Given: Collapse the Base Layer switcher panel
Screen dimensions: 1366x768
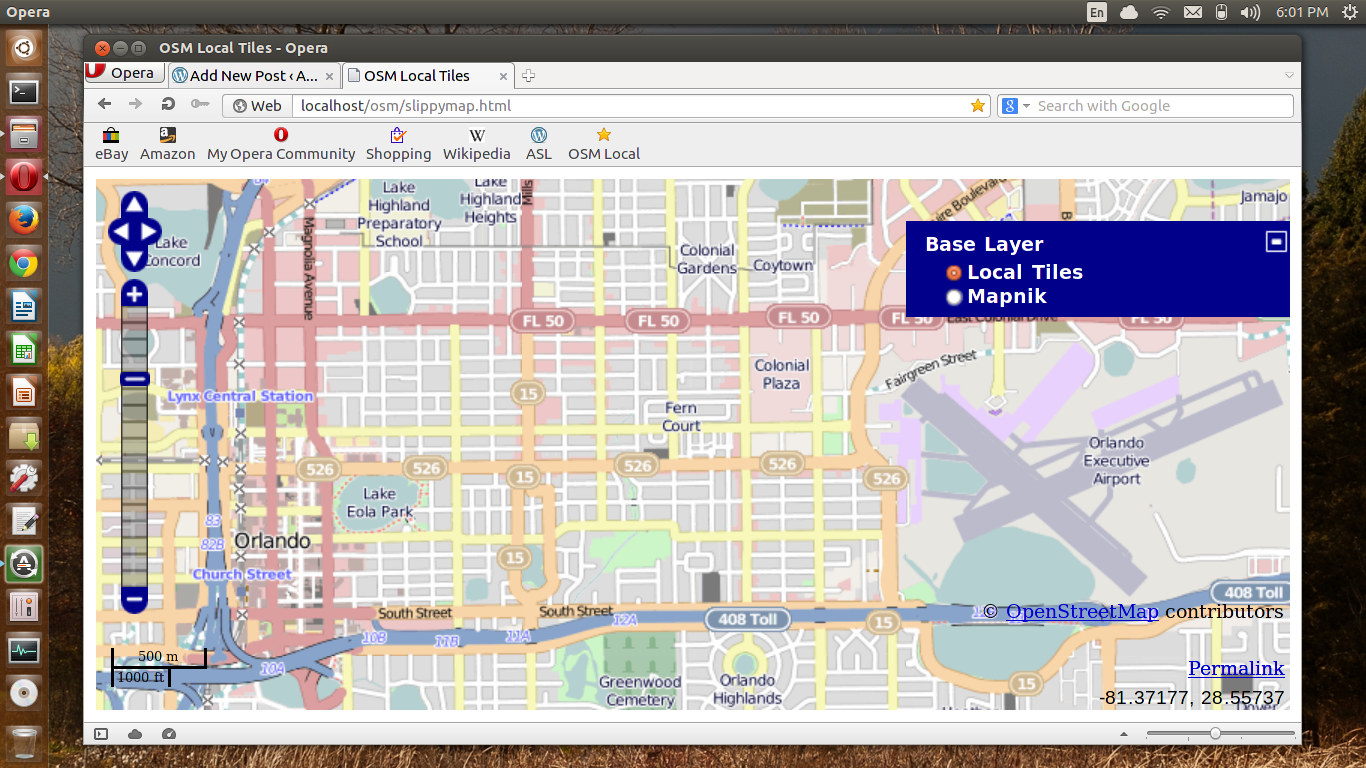Looking at the screenshot, I should (1276, 241).
